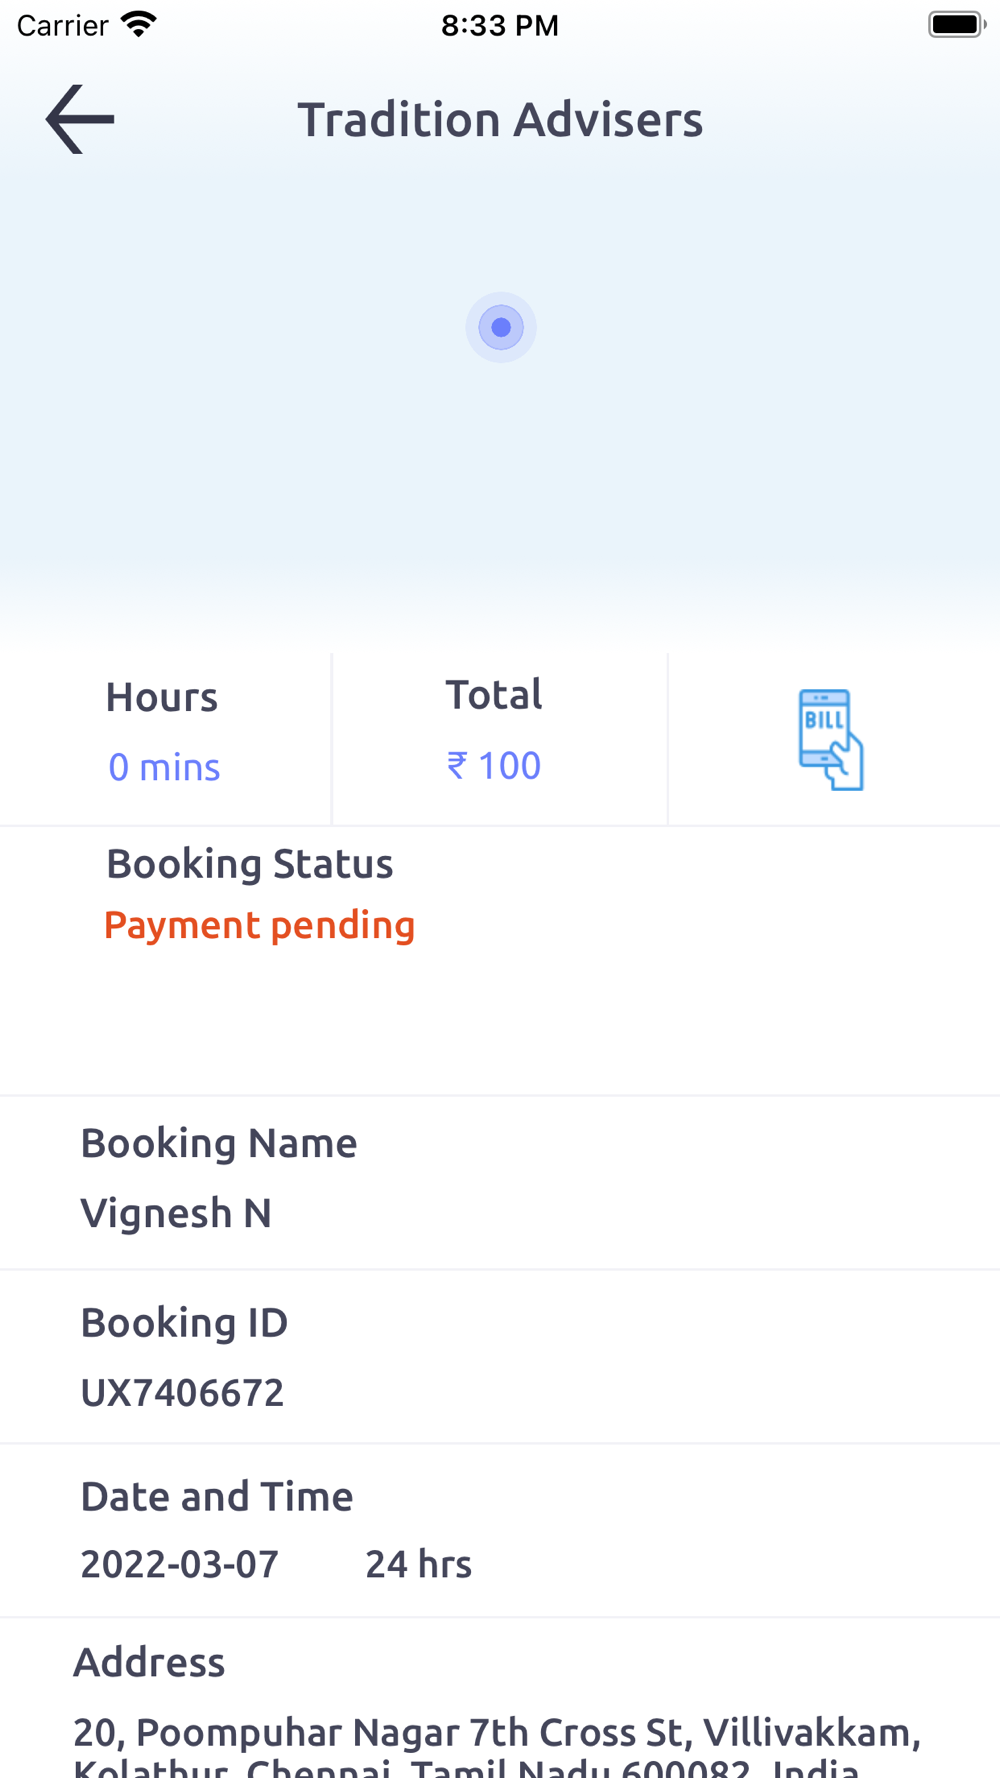Select the name Vignesh N
1000x1778 pixels.
176,1213
